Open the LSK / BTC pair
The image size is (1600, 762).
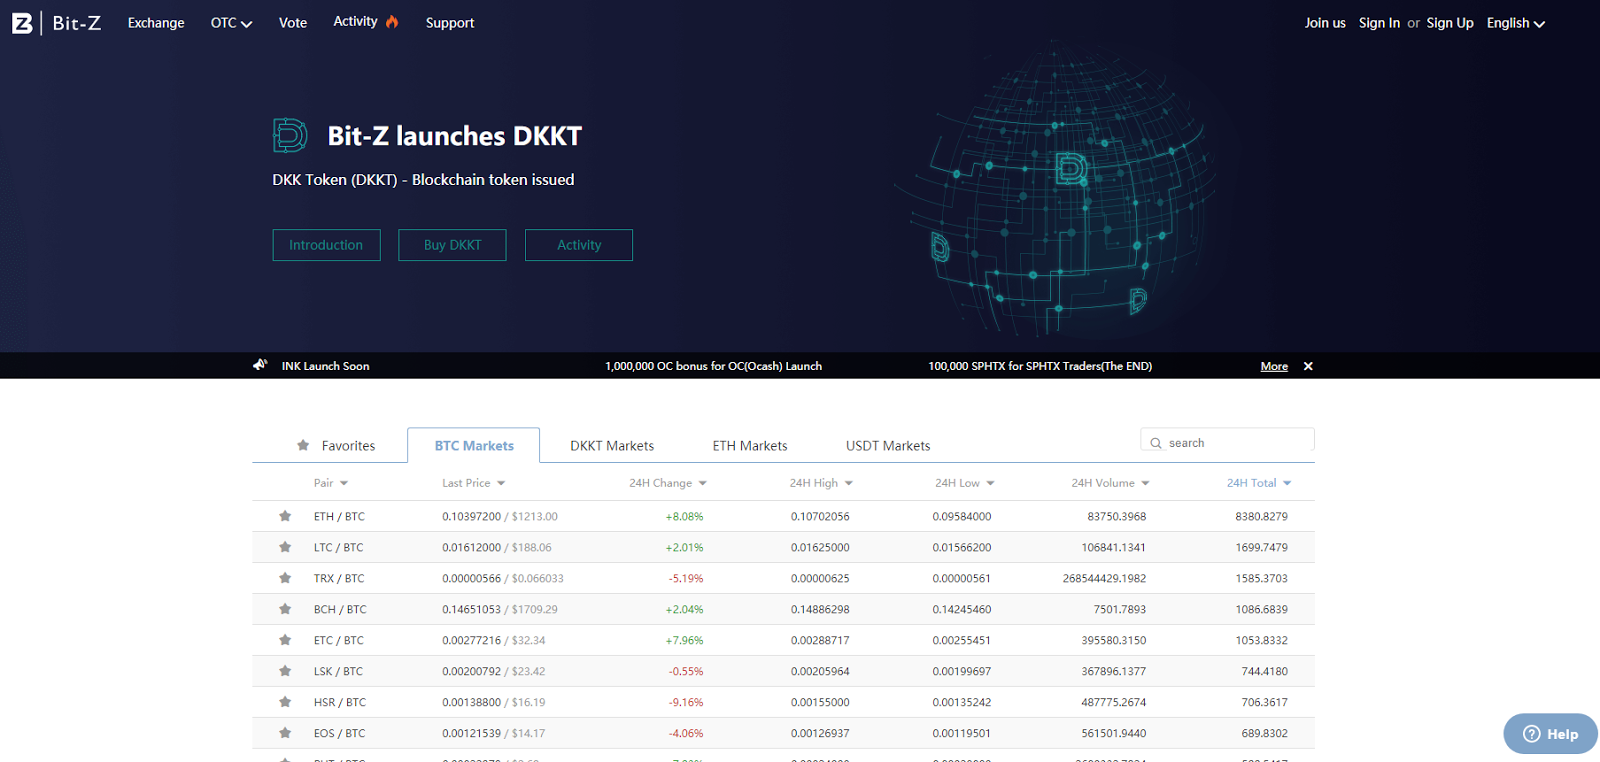[x=338, y=671]
